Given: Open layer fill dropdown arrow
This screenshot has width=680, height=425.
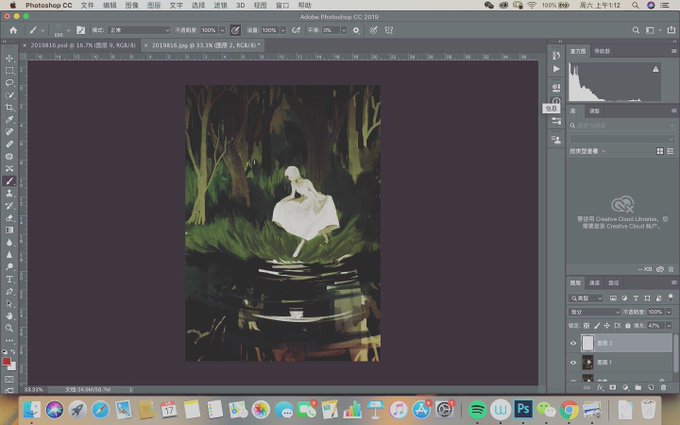Looking at the screenshot, I should point(669,325).
